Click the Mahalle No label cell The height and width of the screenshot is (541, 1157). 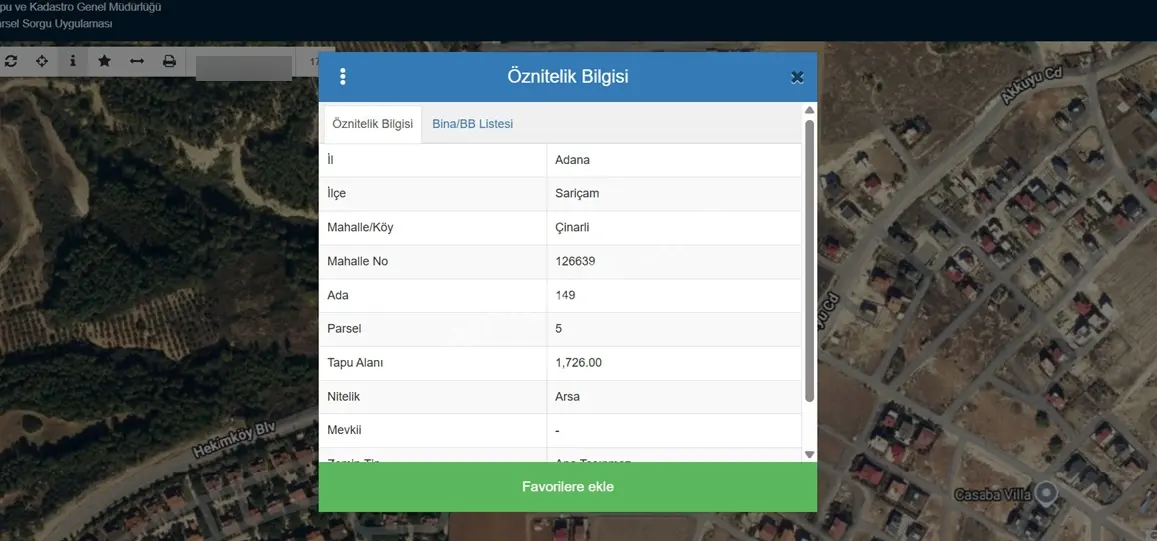(432, 262)
